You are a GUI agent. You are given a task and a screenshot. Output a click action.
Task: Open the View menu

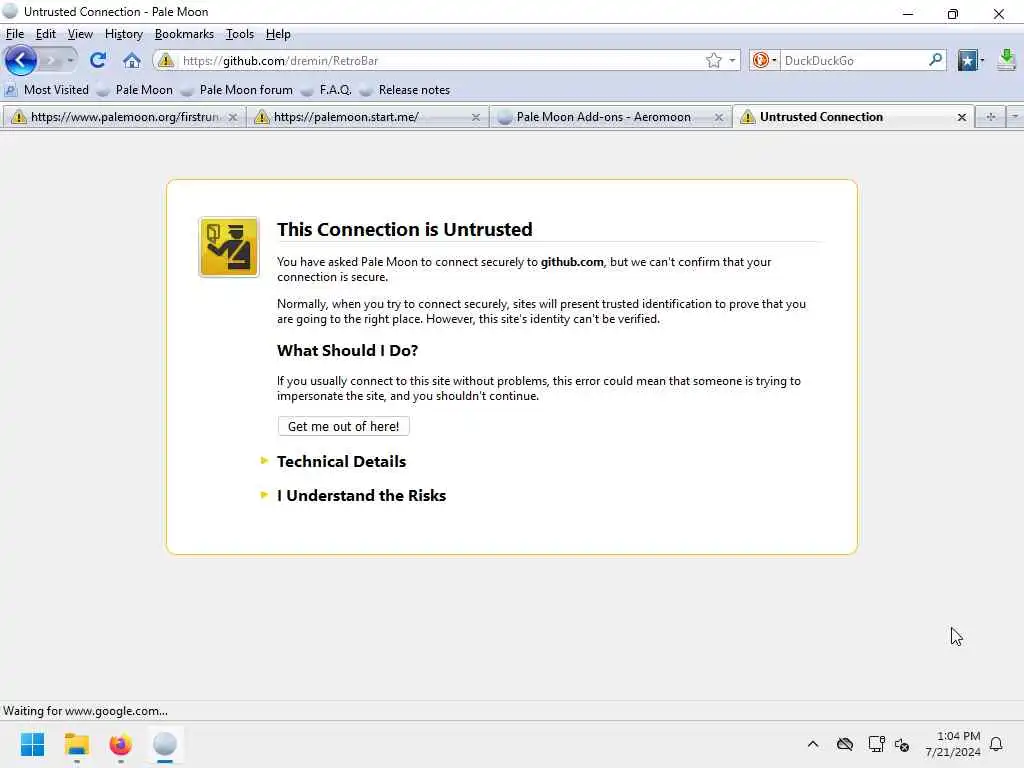[80, 34]
